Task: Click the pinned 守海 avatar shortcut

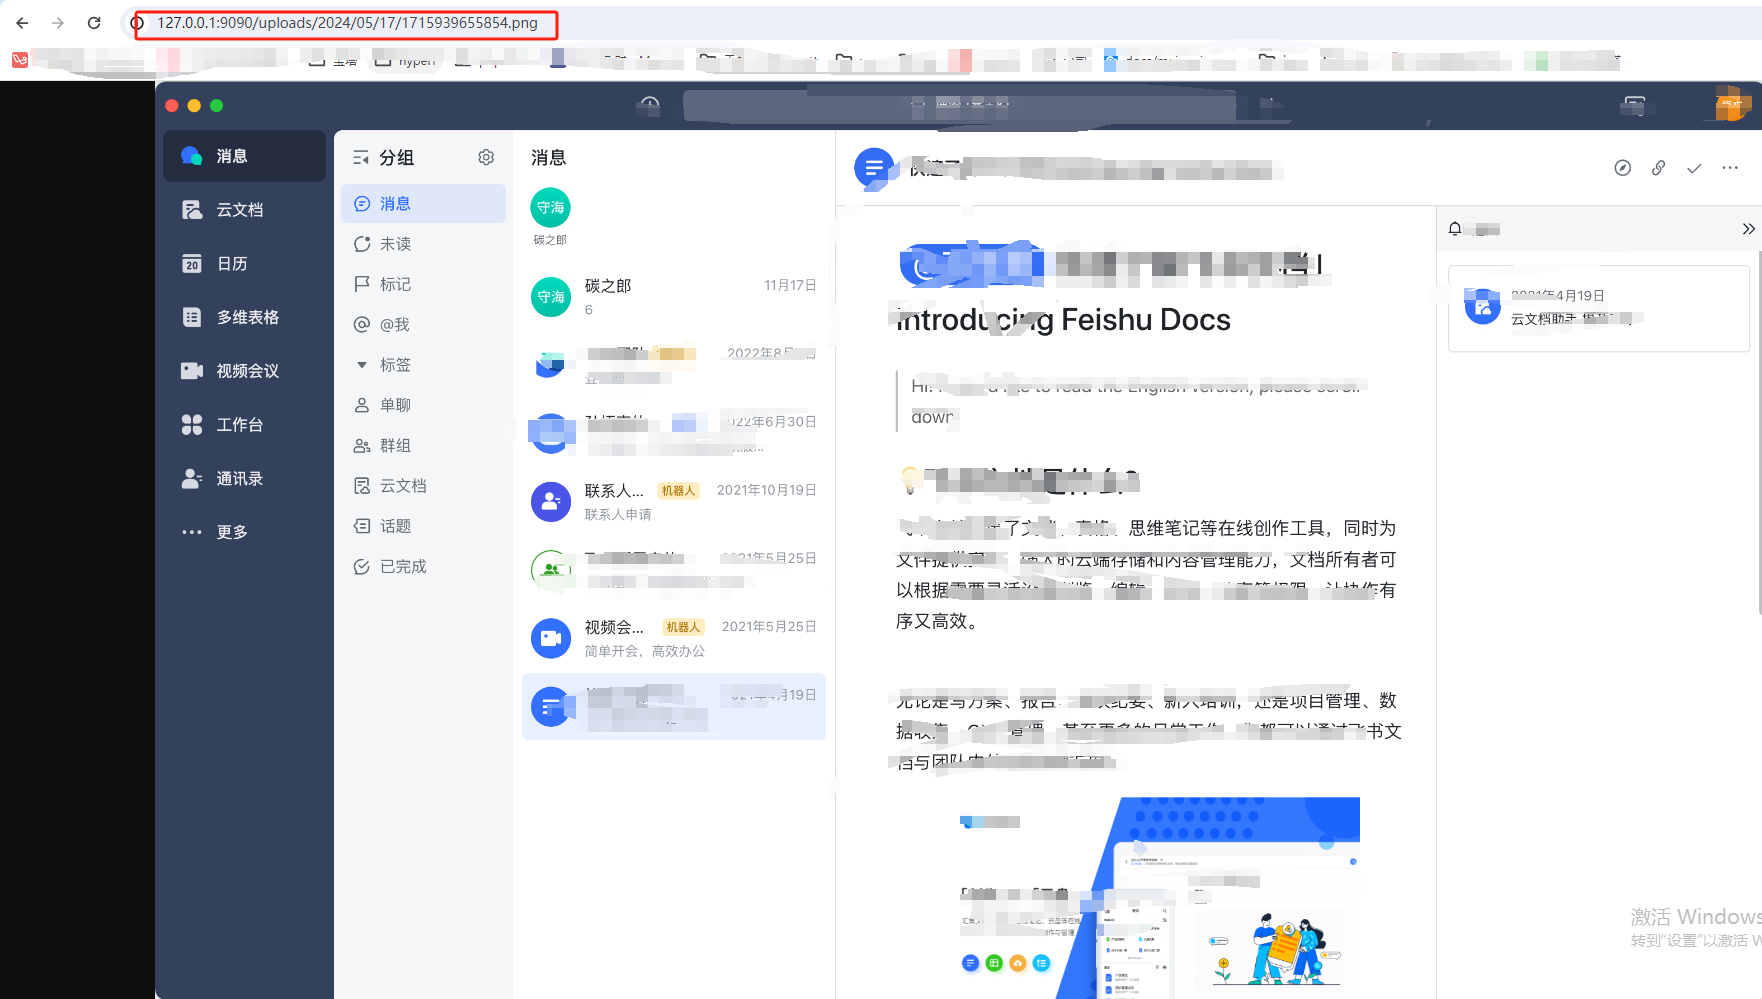Action: (550, 208)
